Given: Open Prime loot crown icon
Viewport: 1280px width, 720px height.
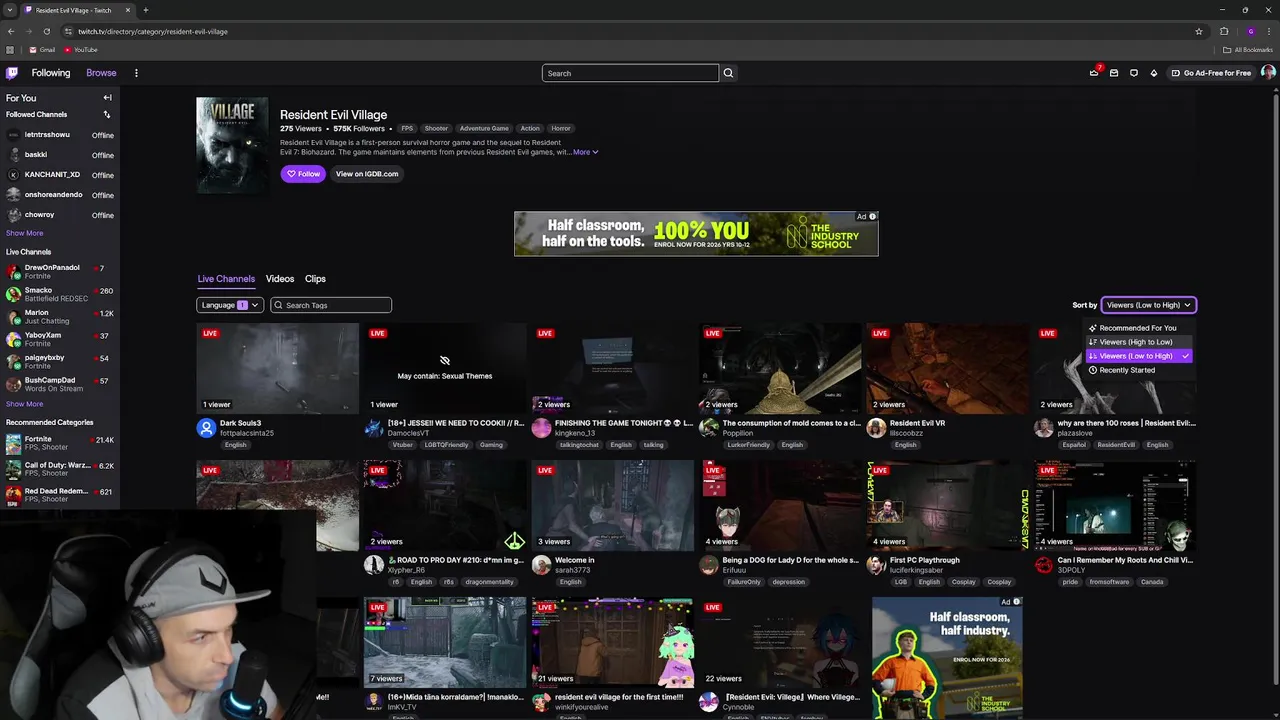Looking at the screenshot, I should [1094, 73].
